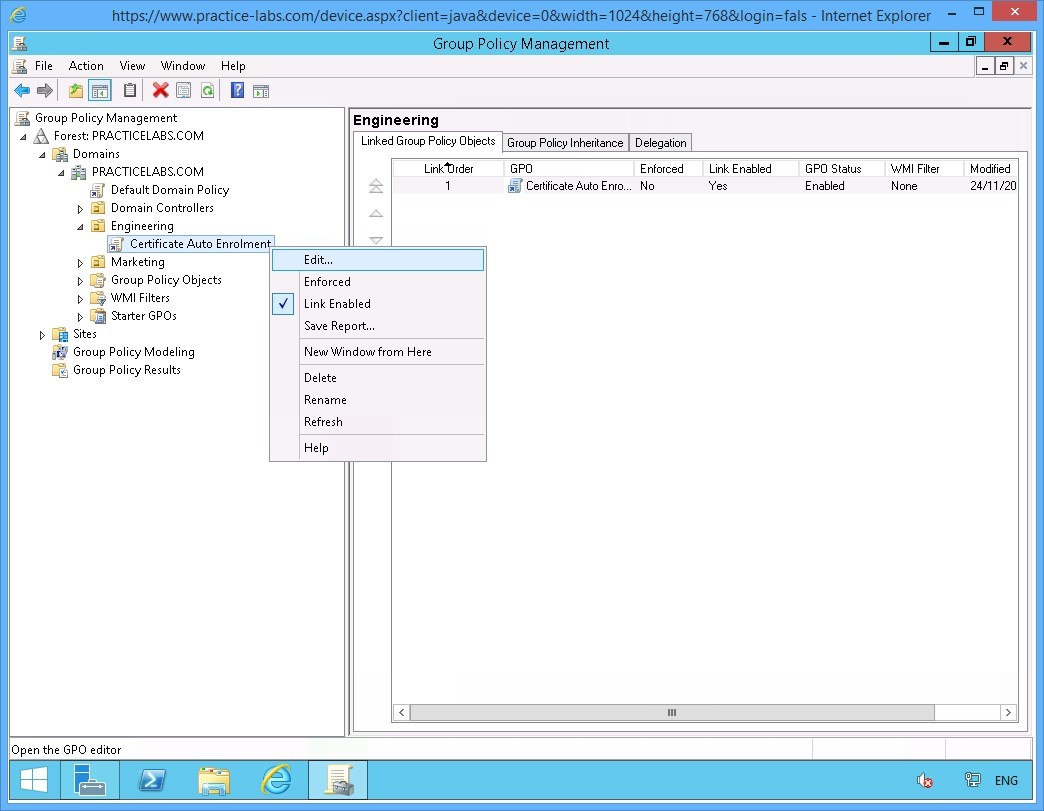Expand the Marketing organizational unit
The image size is (1044, 811).
[81, 262]
